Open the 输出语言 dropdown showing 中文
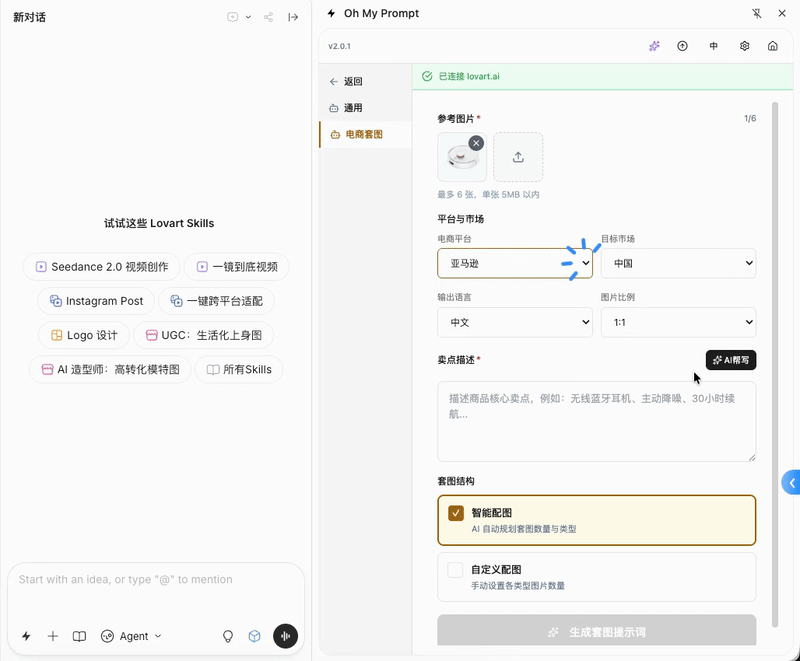 pyautogui.click(x=515, y=322)
